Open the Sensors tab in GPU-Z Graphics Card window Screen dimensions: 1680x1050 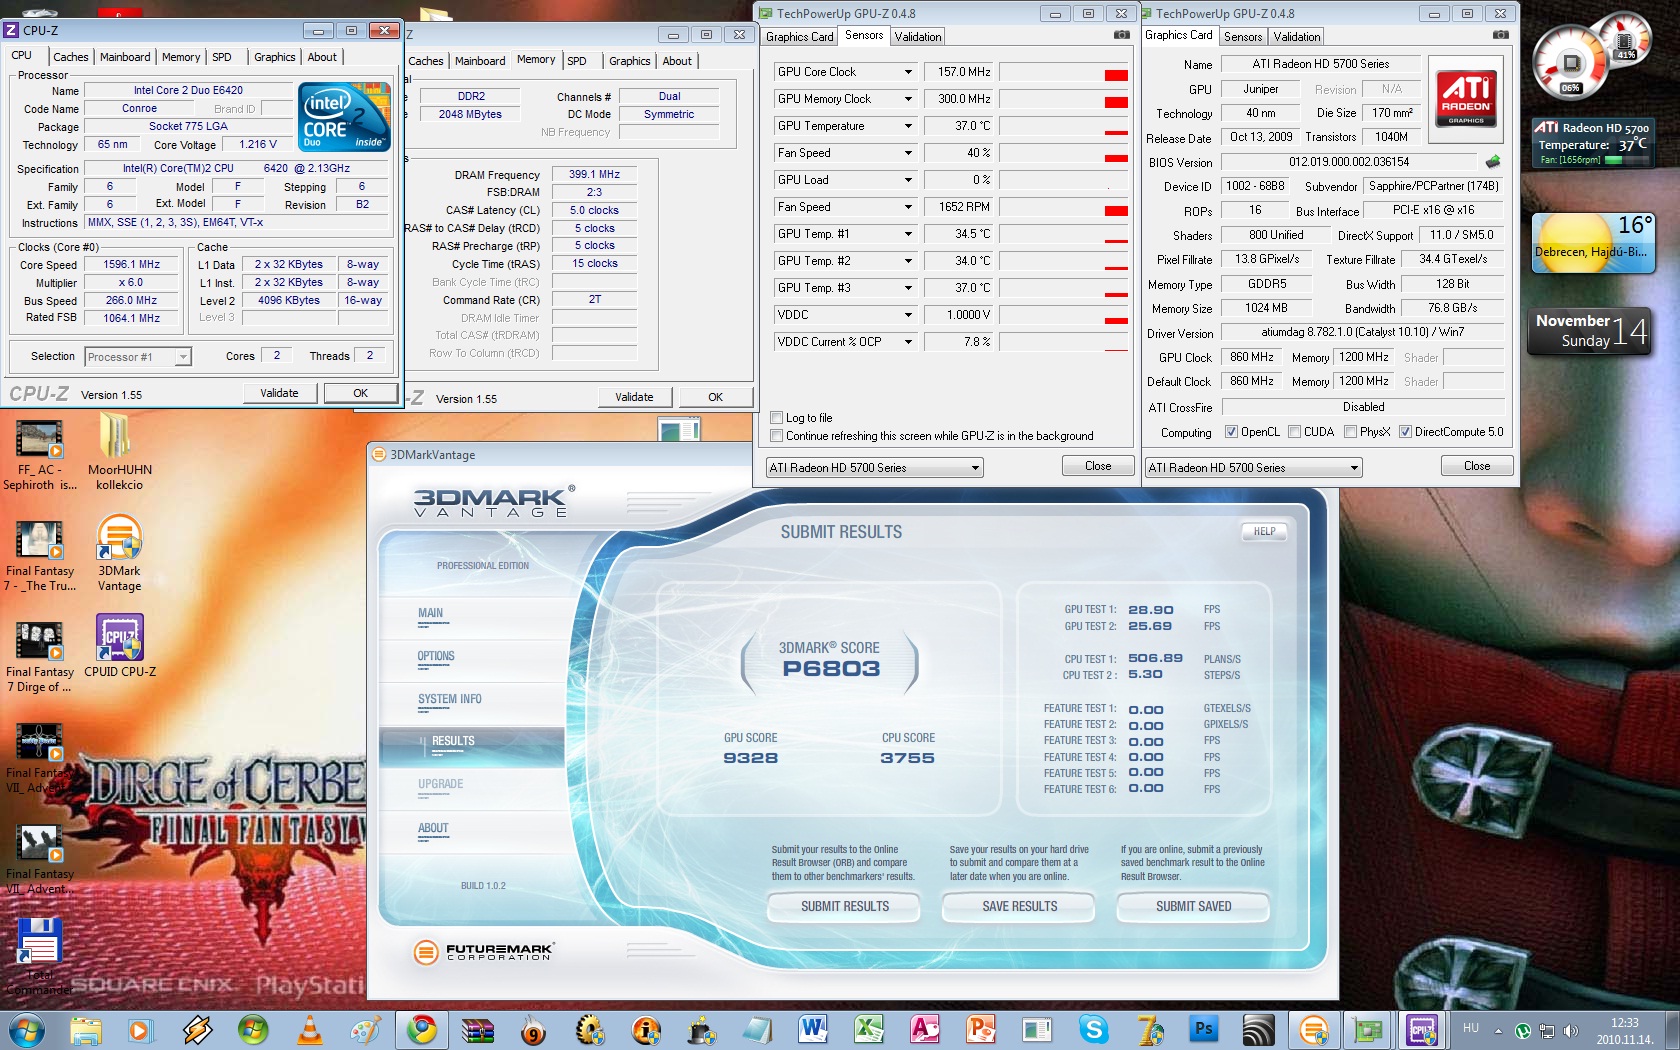pos(1243,37)
